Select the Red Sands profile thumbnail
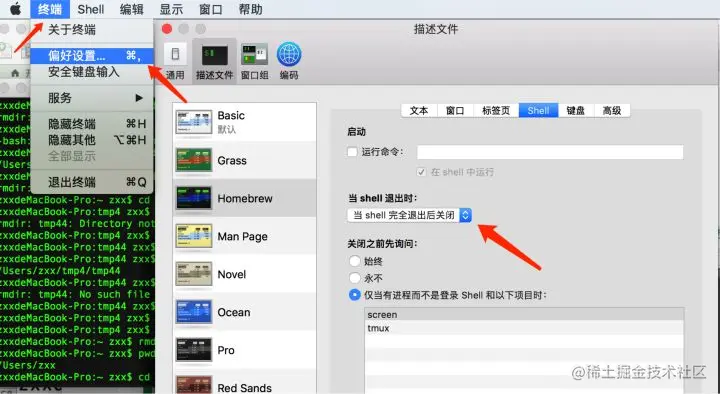The height and width of the screenshot is (394, 720). tap(194, 385)
